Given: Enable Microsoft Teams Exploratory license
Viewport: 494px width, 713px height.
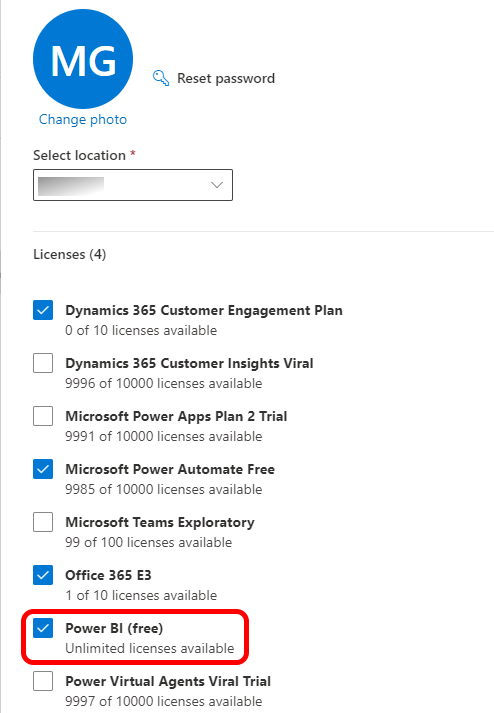Looking at the screenshot, I should tap(43, 522).
